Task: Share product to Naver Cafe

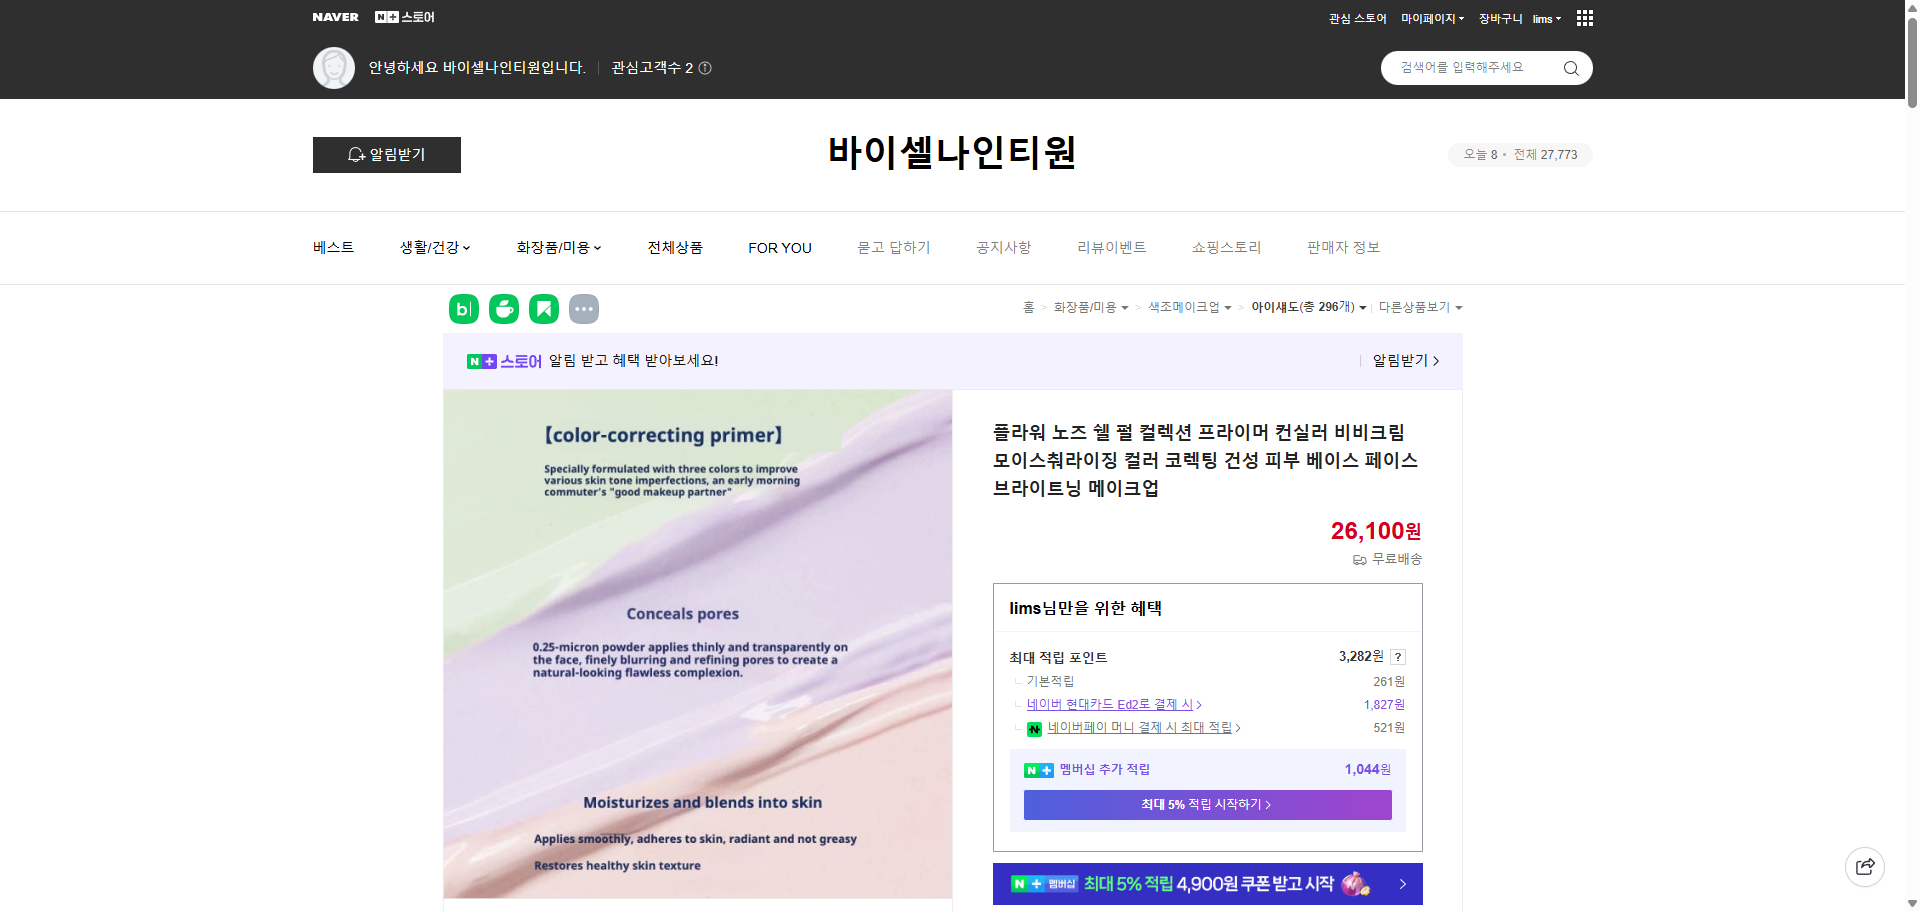Action: (x=504, y=309)
